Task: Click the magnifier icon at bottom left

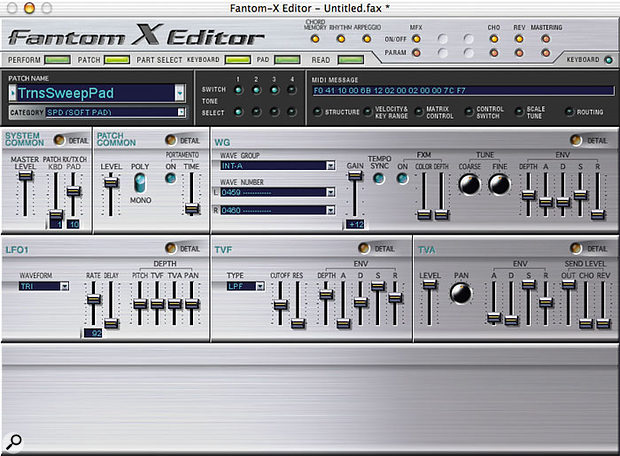Action: (14, 442)
